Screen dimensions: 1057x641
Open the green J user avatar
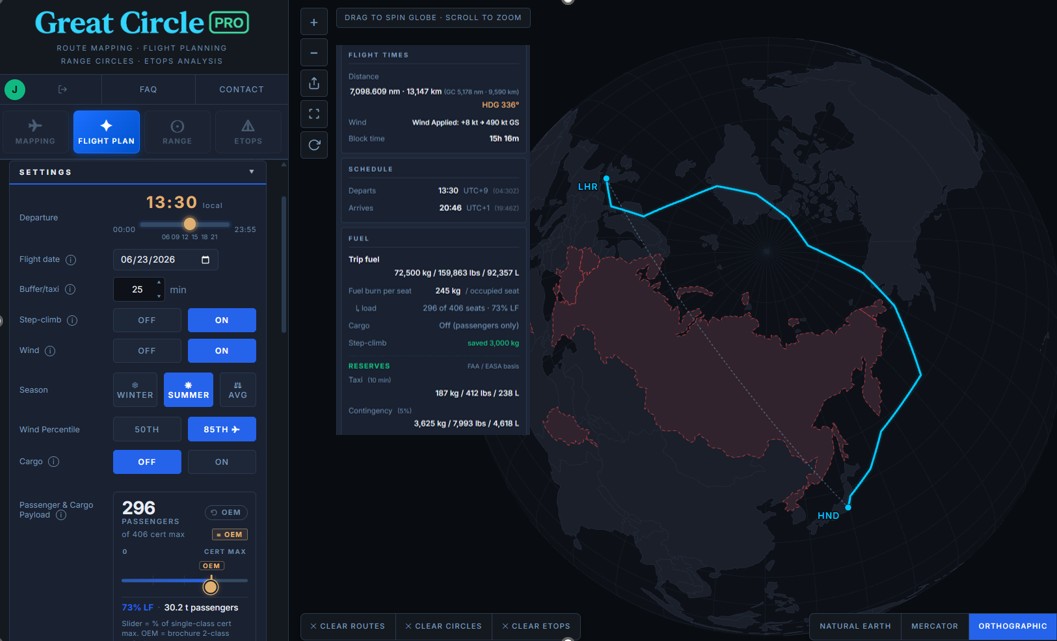click(x=15, y=89)
